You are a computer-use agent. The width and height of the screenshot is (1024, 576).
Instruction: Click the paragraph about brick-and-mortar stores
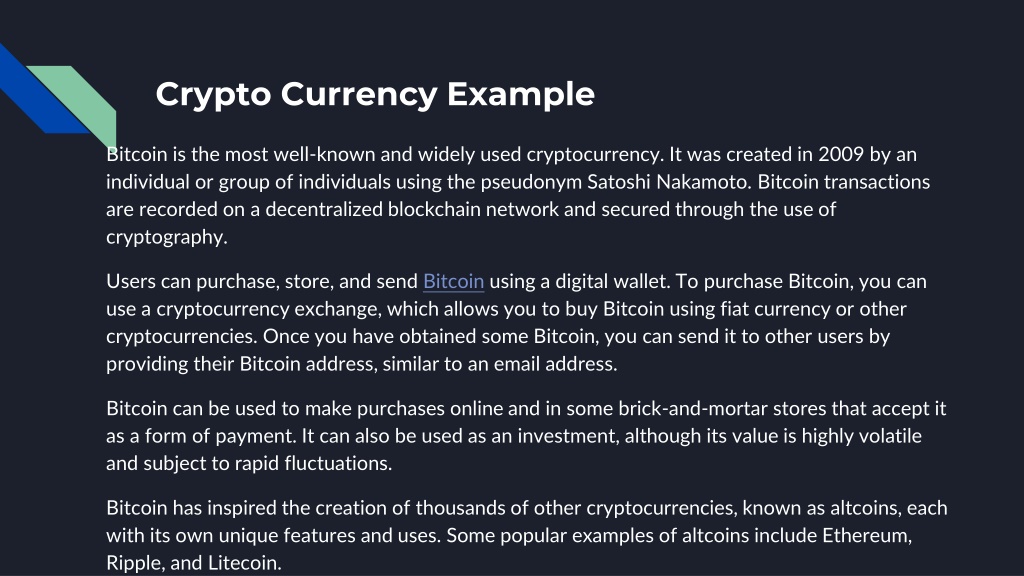pyautogui.click(x=526, y=436)
